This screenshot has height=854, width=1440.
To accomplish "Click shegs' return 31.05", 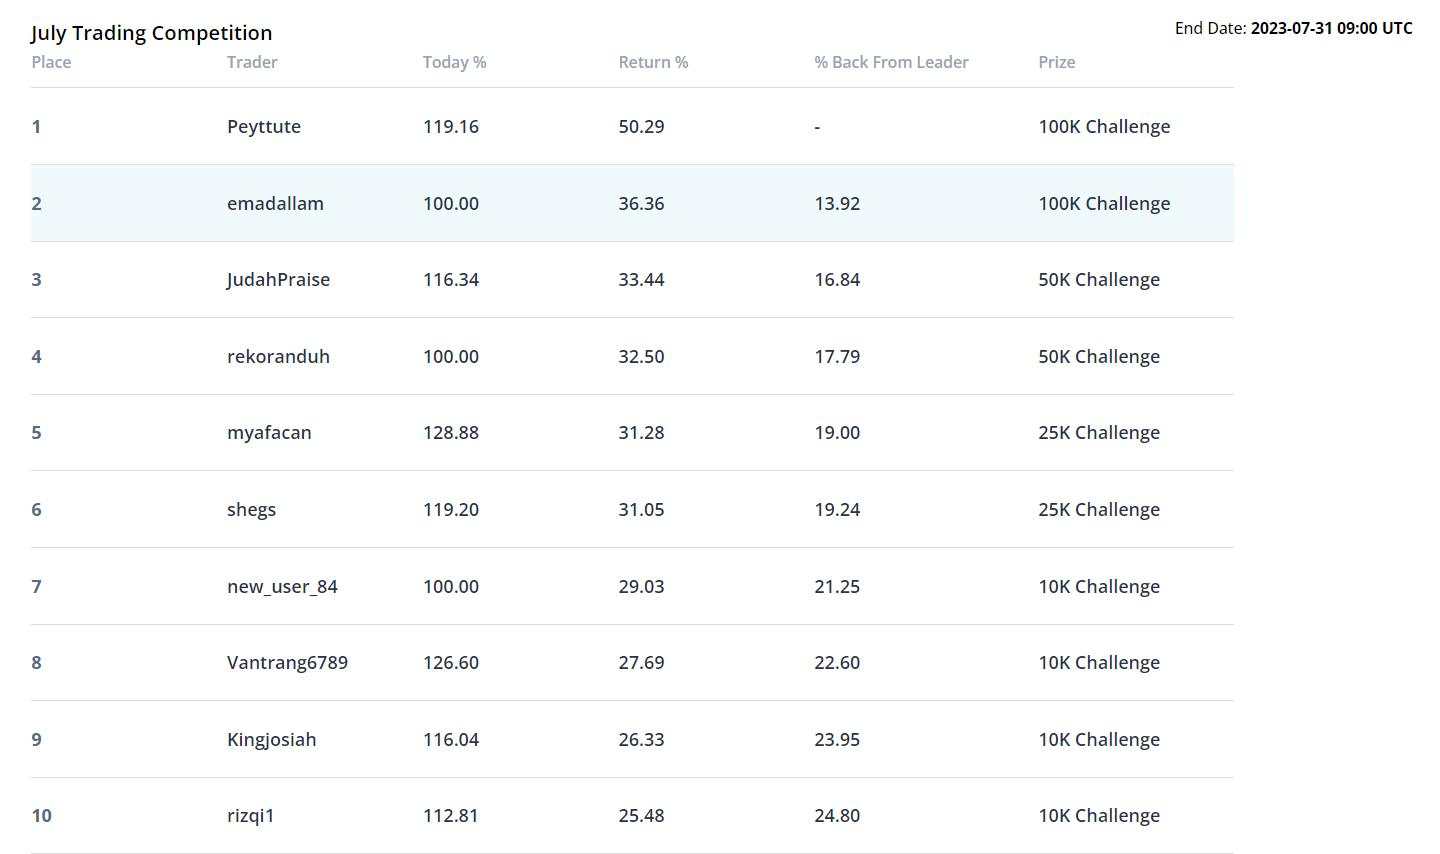I will (641, 510).
